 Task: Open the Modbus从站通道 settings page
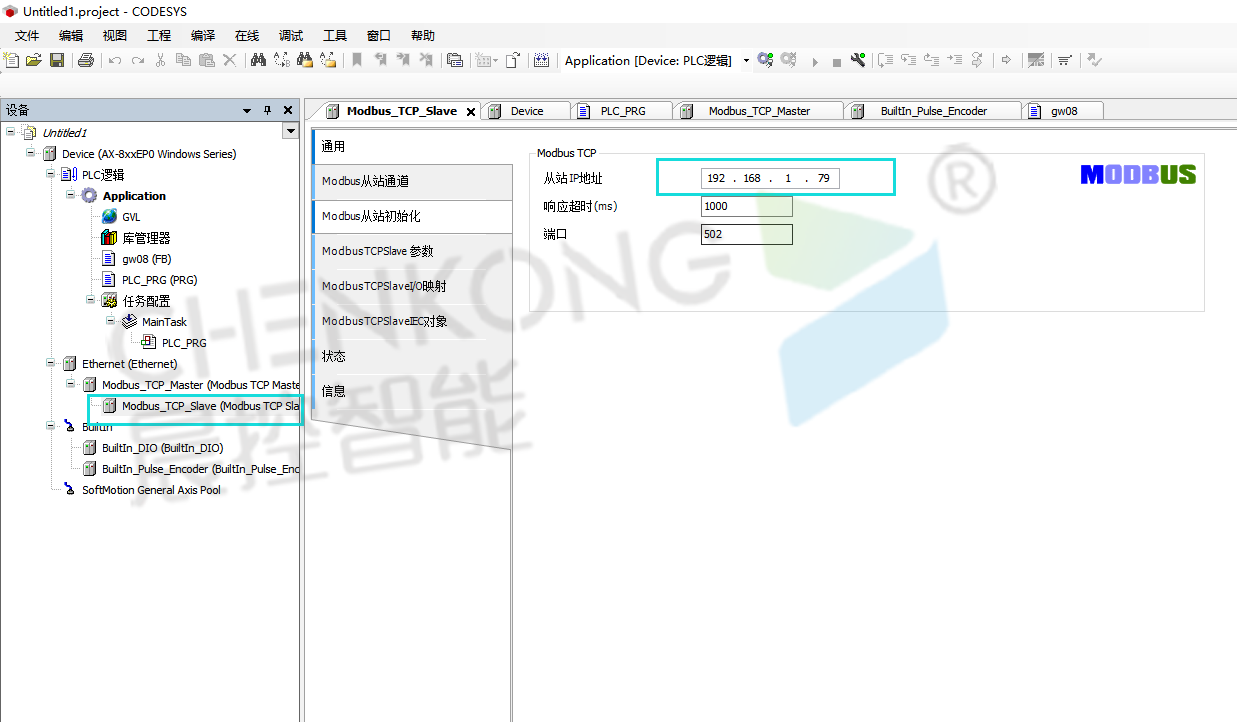point(365,181)
